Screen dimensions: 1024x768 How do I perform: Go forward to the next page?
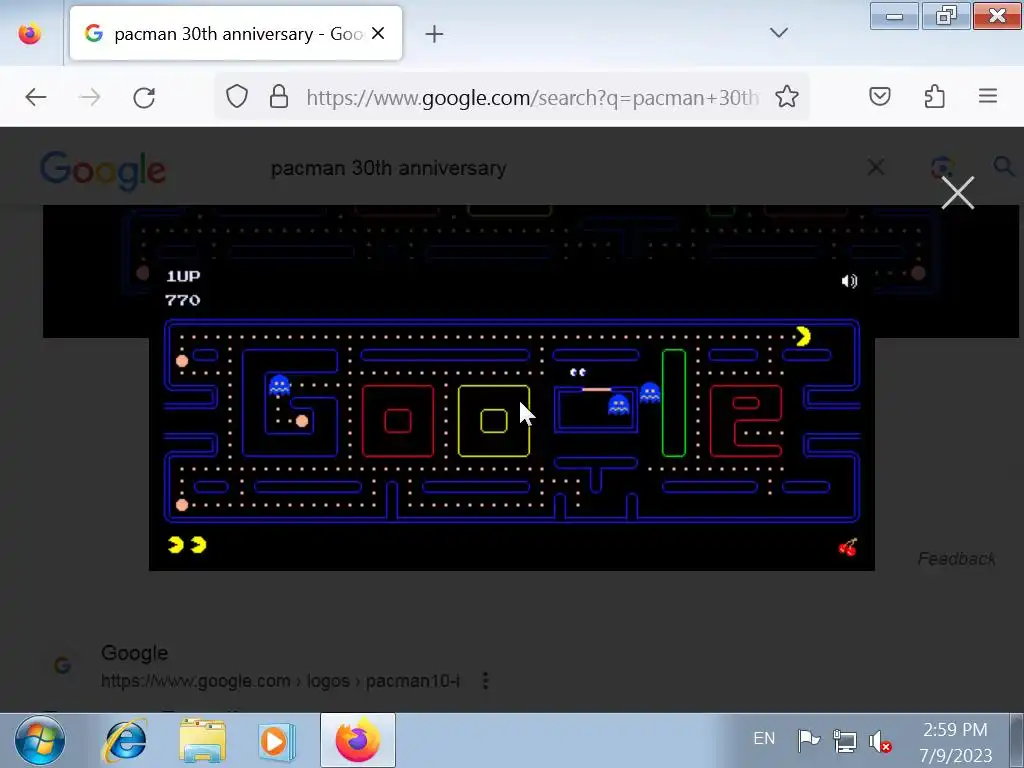pyautogui.click(x=89, y=97)
